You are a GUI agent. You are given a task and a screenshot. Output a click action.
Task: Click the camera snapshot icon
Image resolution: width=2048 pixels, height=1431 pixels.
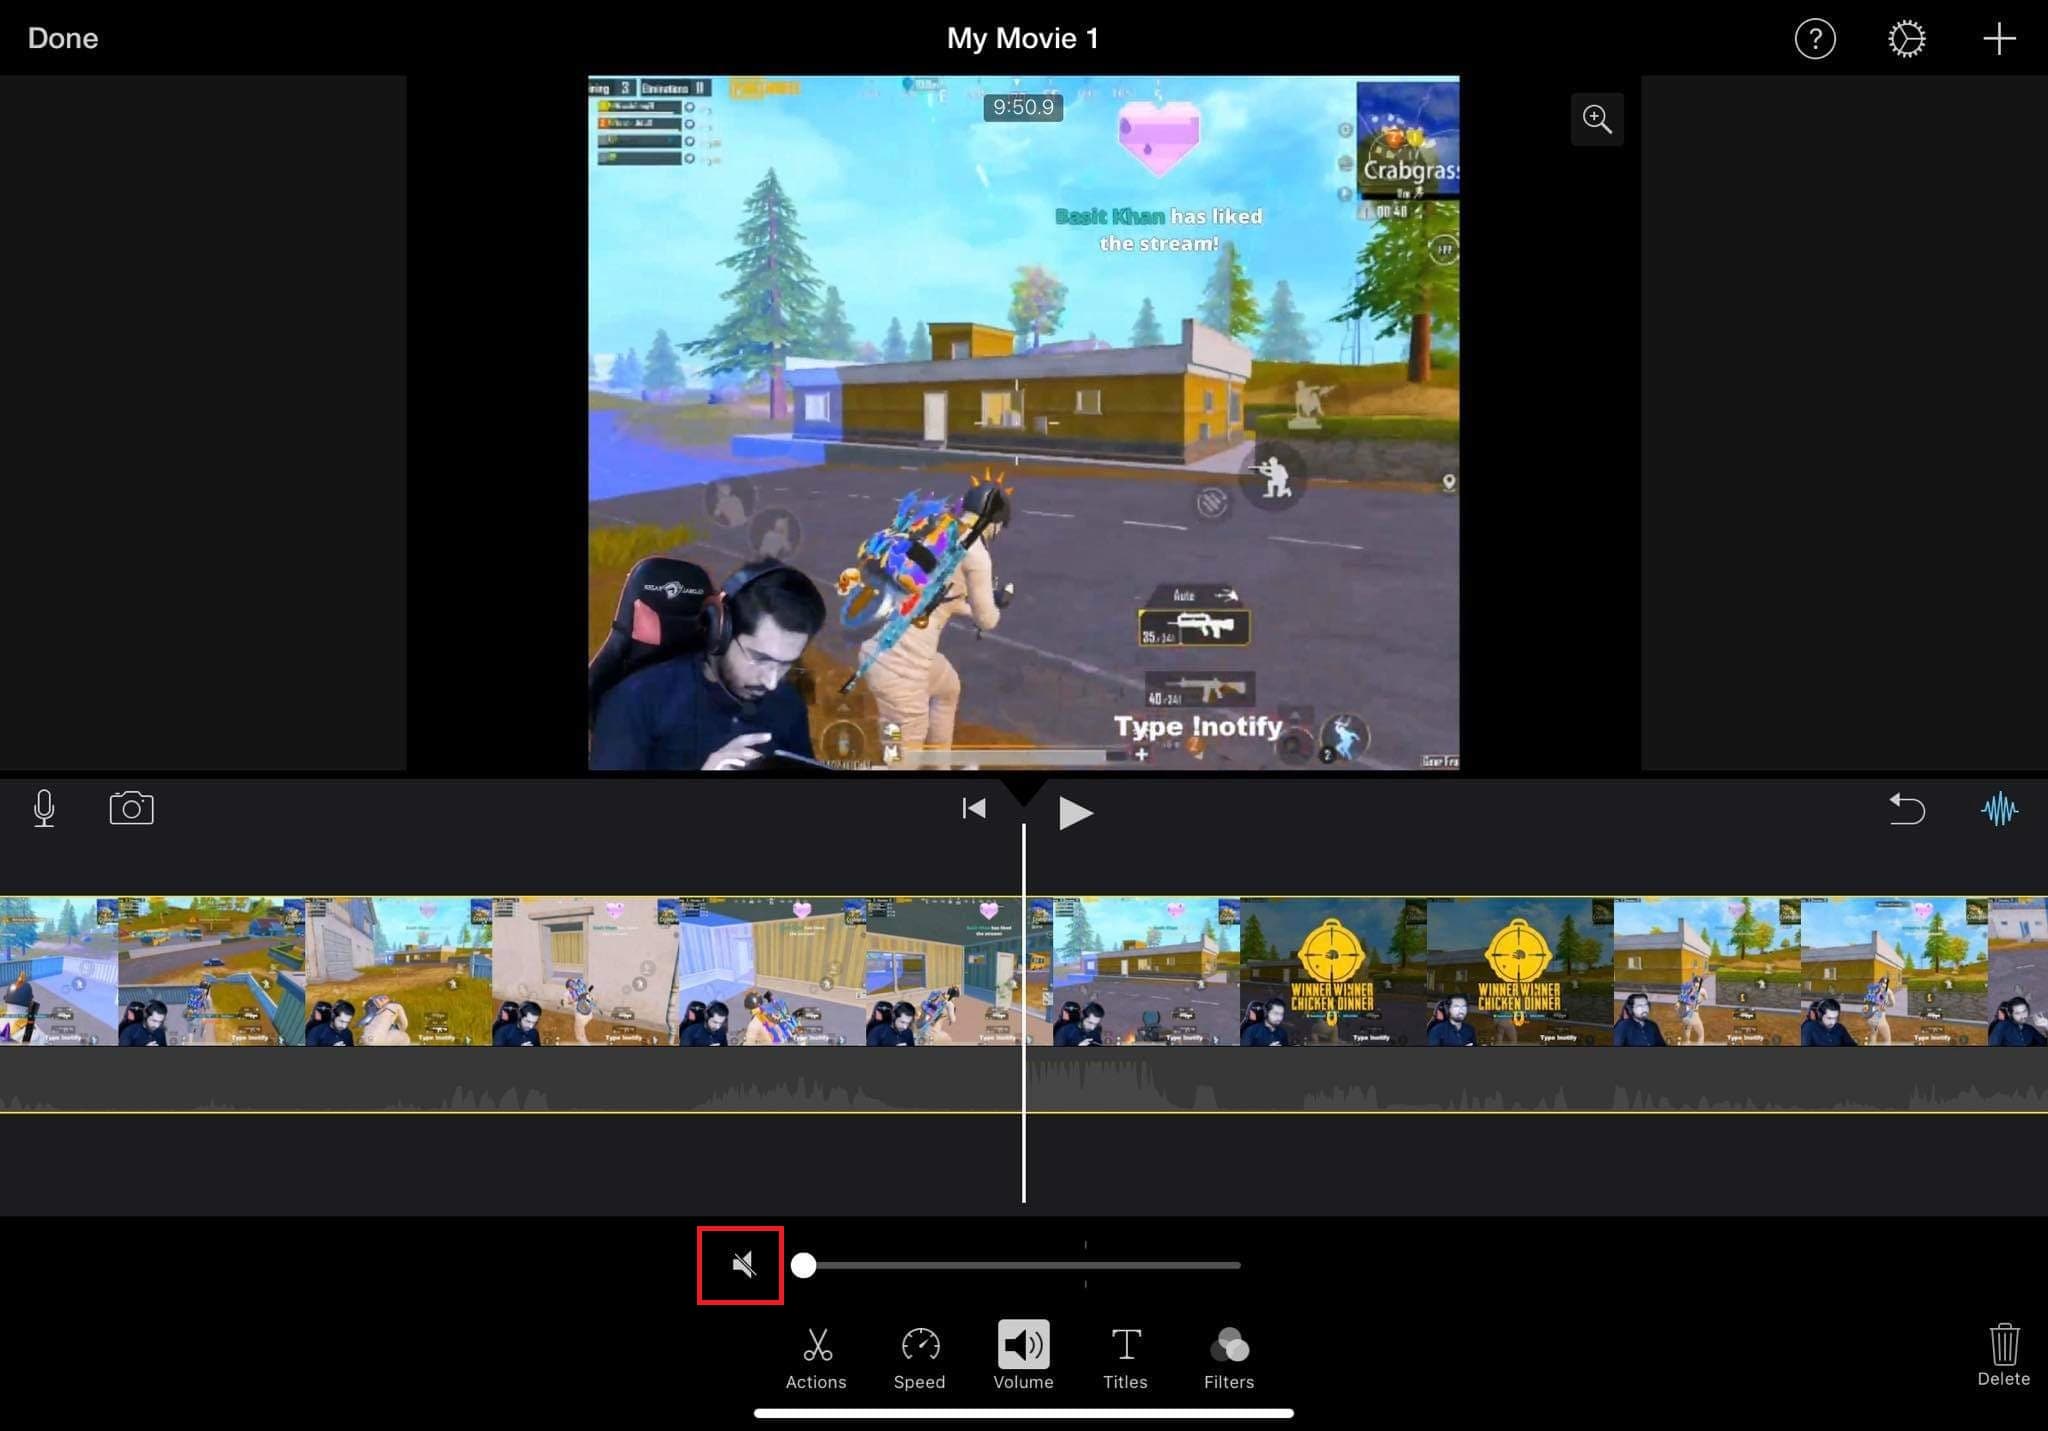[131, 807]
